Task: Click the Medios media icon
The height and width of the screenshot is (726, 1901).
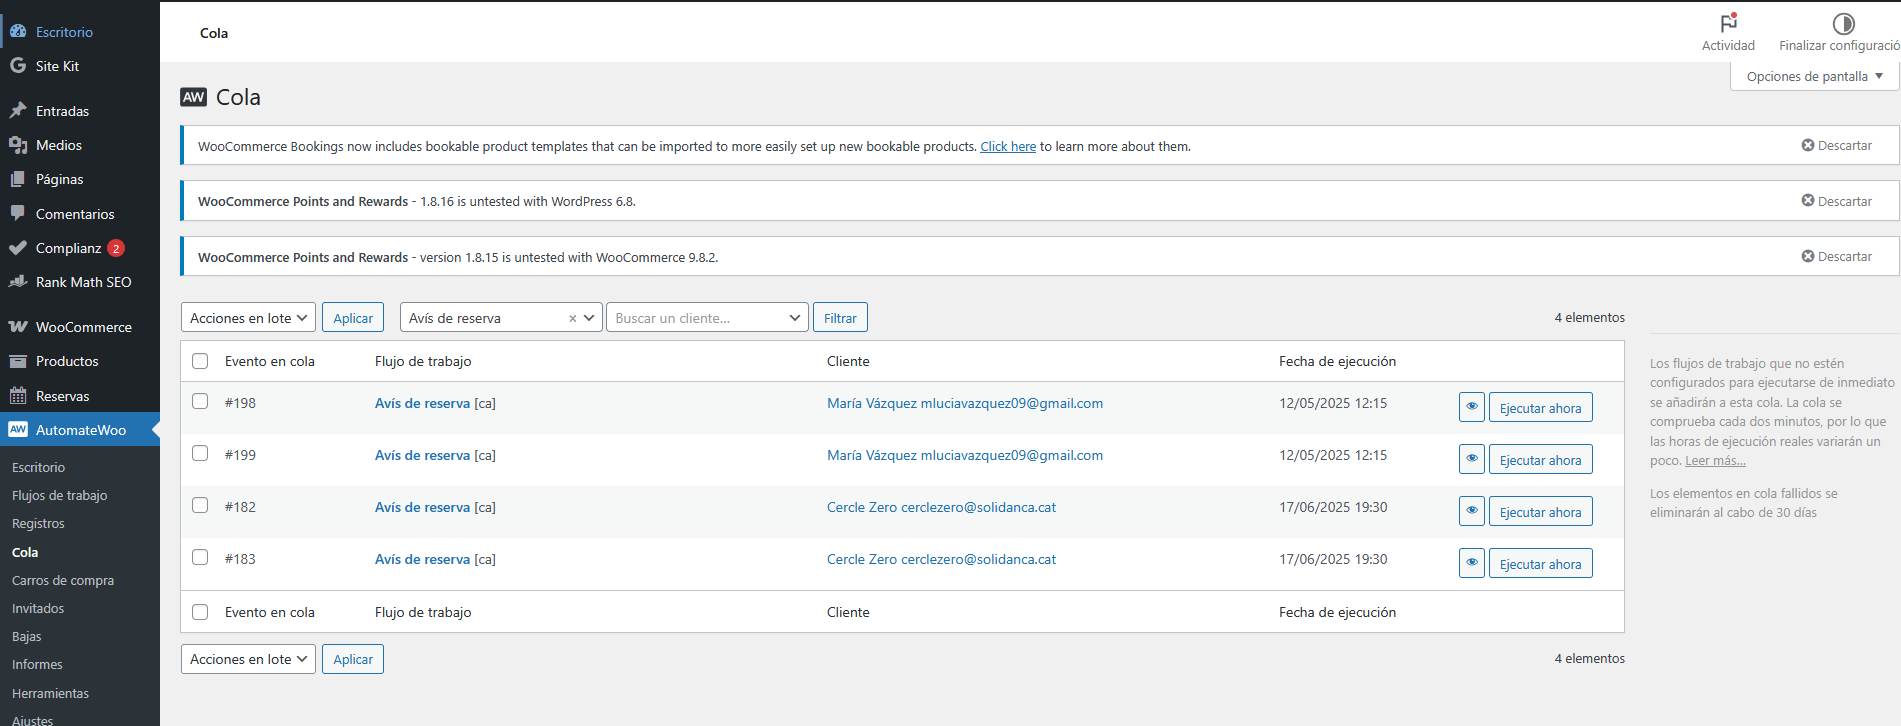Action: 18,145
